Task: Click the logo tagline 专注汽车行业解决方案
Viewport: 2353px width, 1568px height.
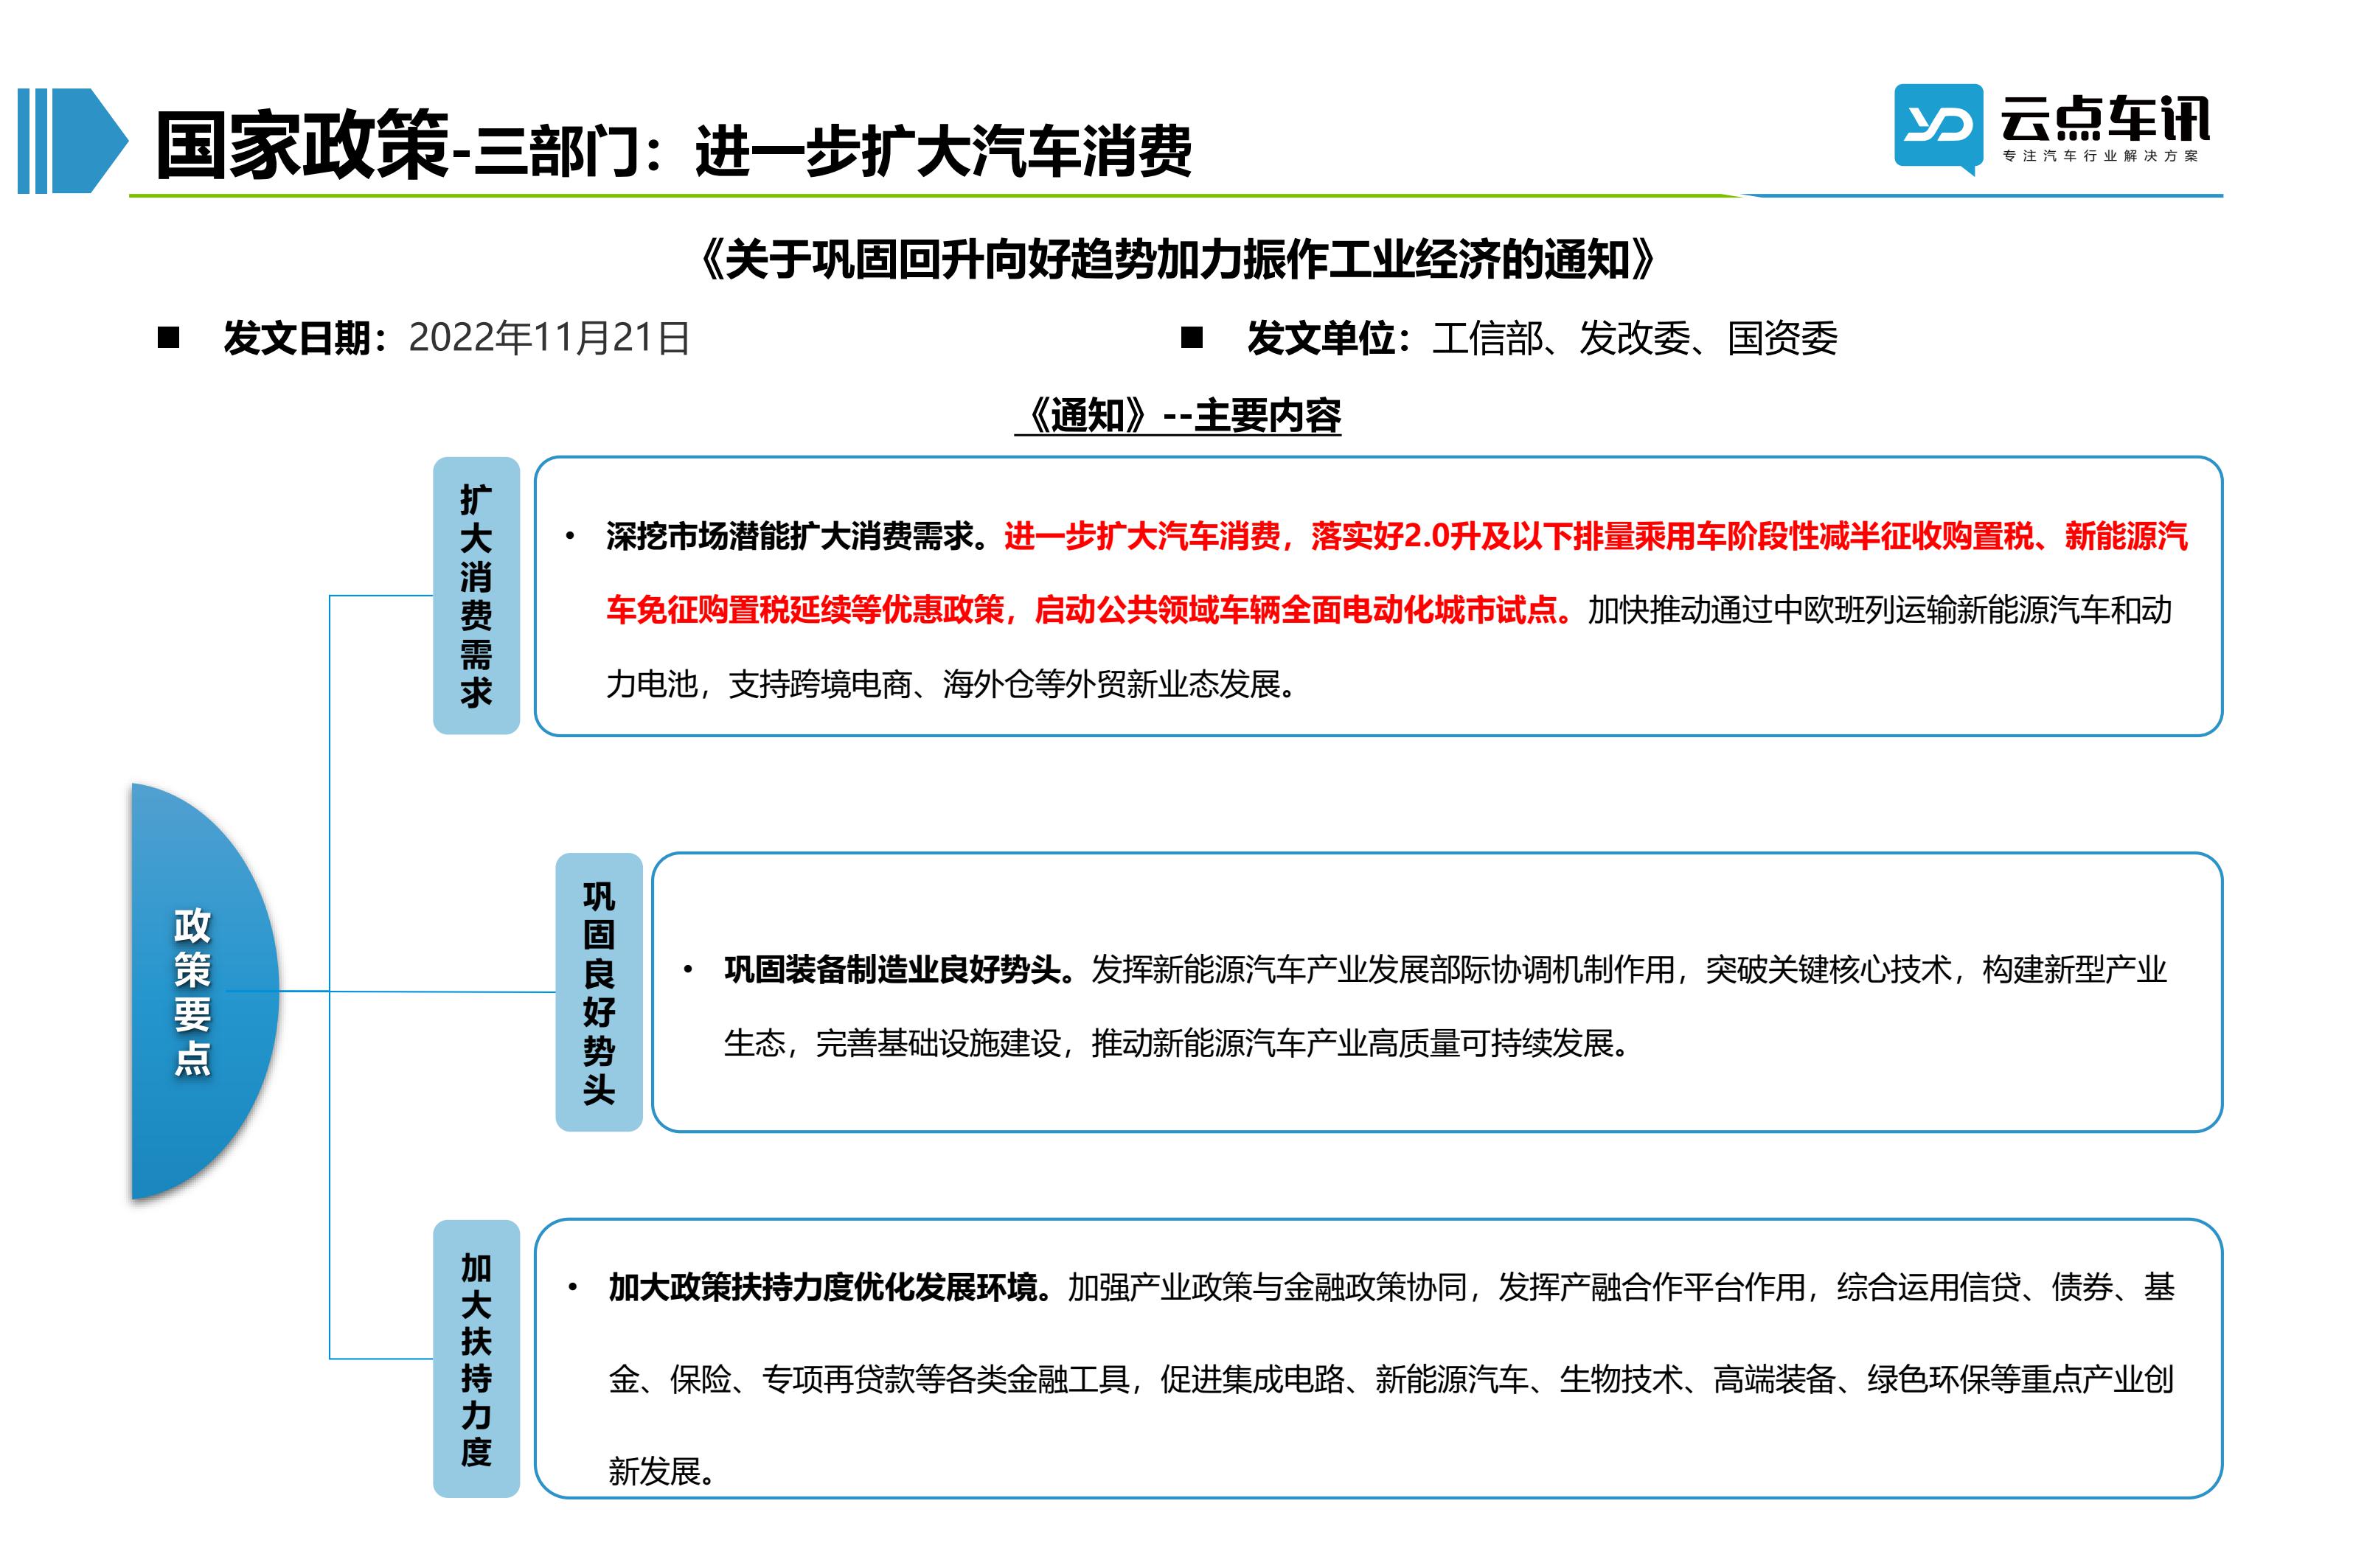Action: (2101, 156)
